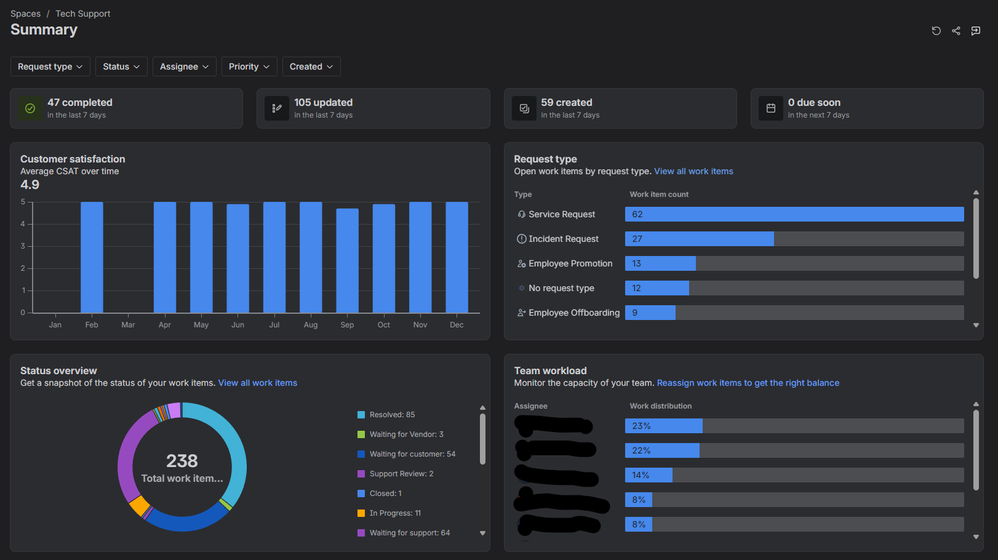998x560 pixels.
Task: Open View all work items in Status overview
Action: click(x=258, y=383)
